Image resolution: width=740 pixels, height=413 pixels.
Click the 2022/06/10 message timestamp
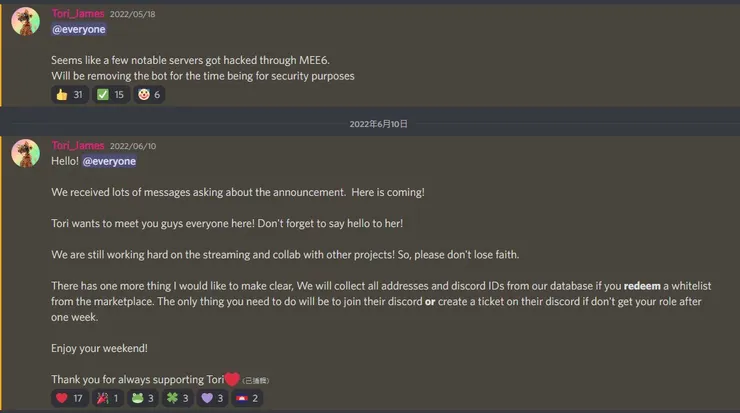coord(133,146)
